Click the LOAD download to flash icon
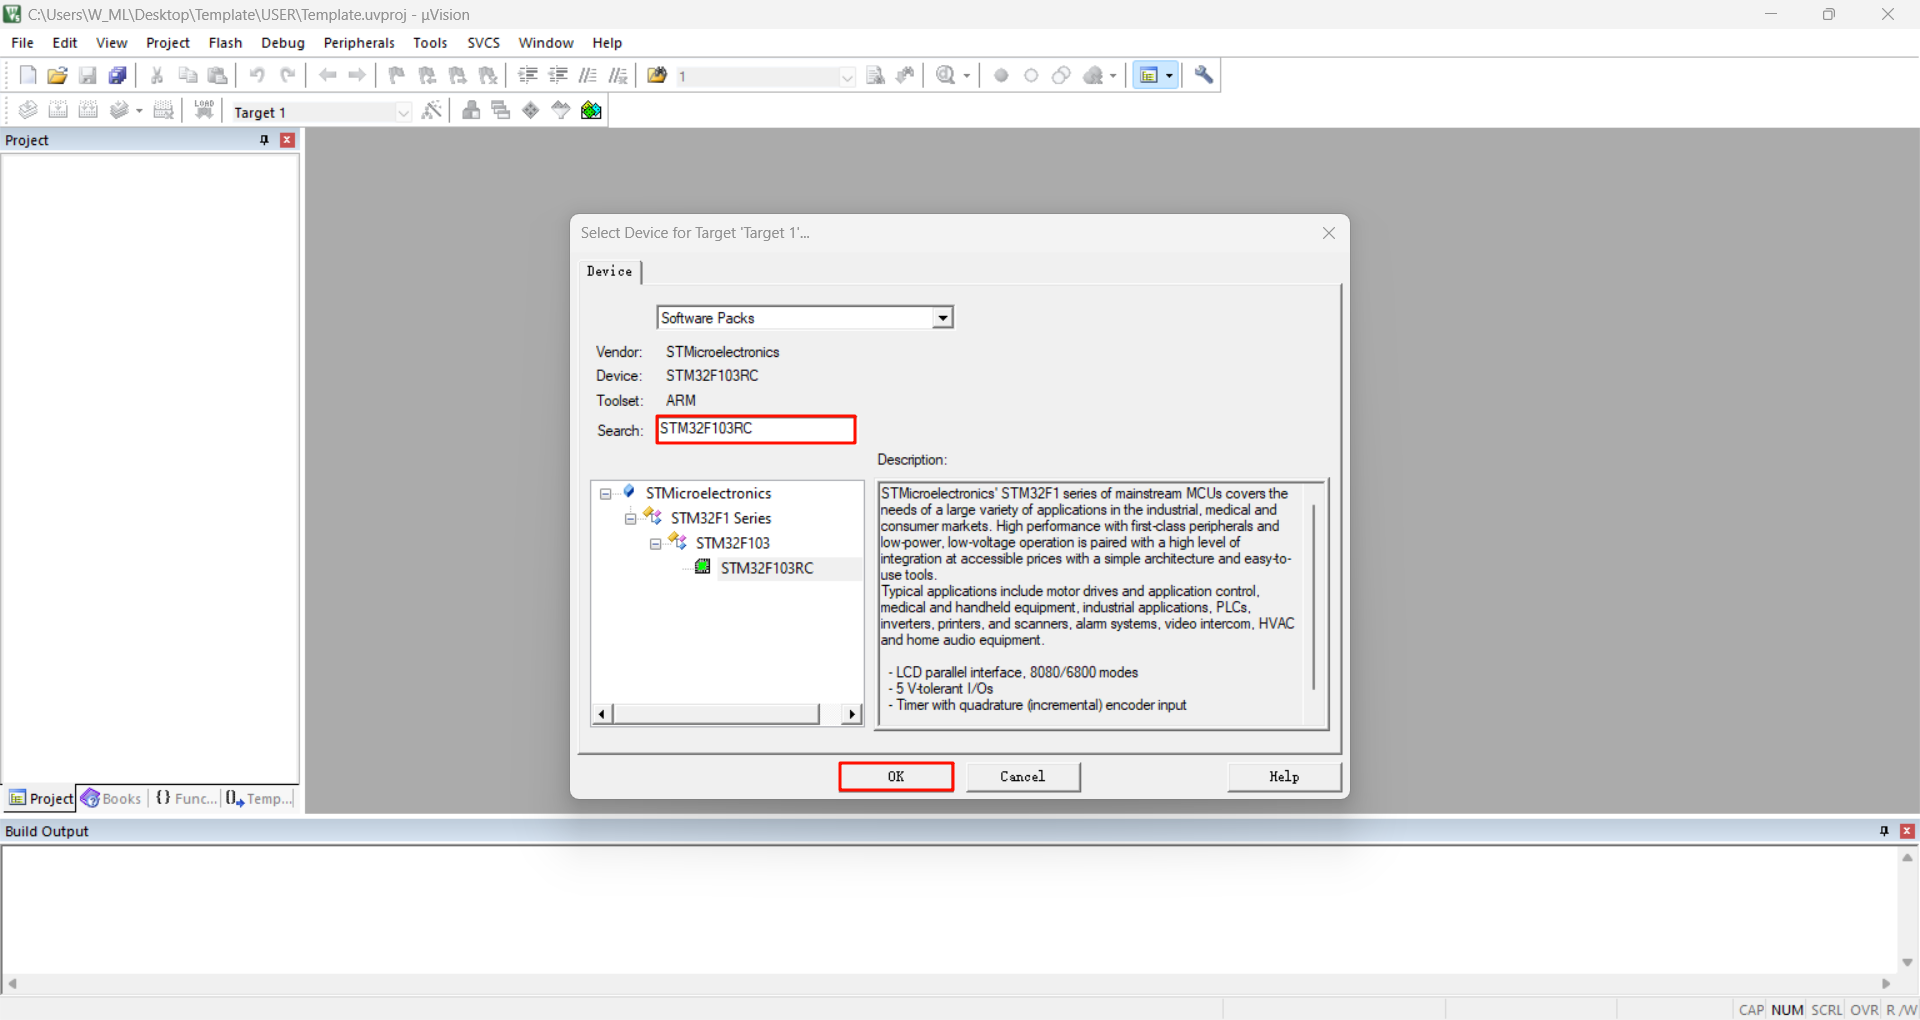The height and width of the screenshot is (1020, 1920). pyautogui.click(x=204, y=110)
